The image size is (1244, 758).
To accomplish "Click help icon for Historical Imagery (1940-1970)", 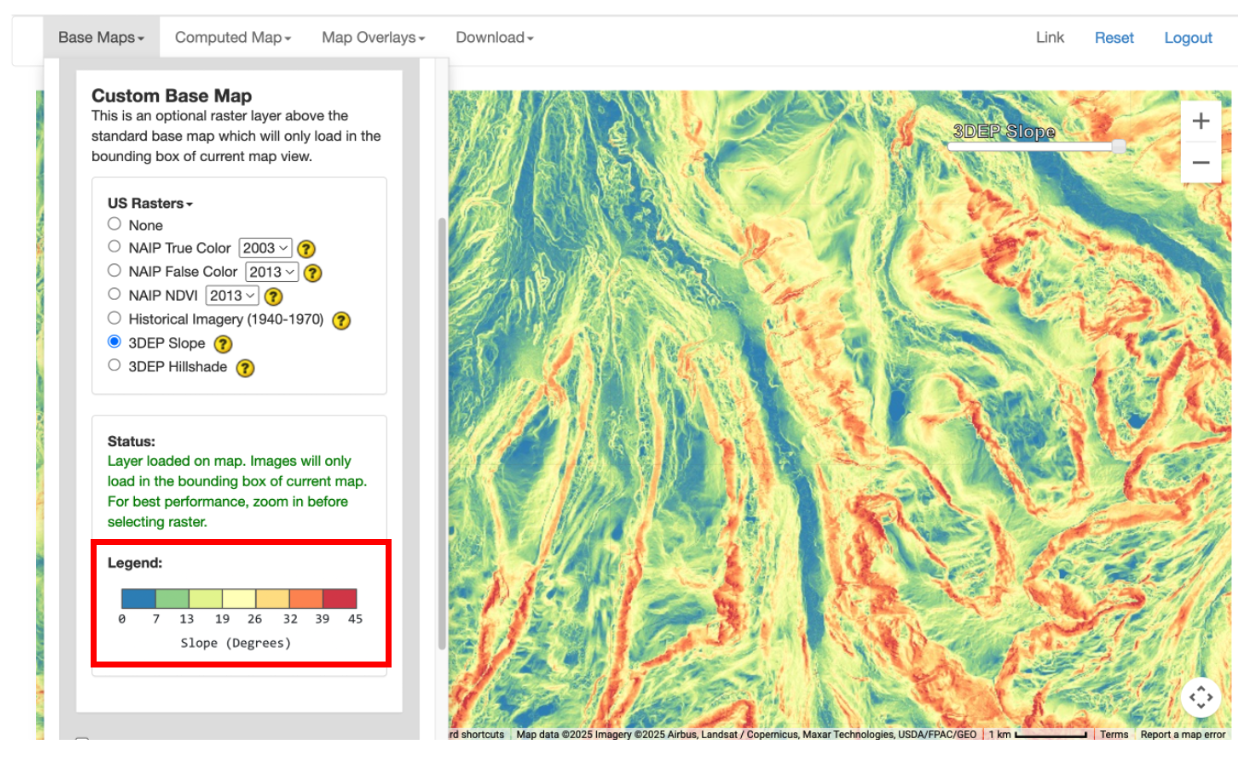I will click(x=341, y=320).
